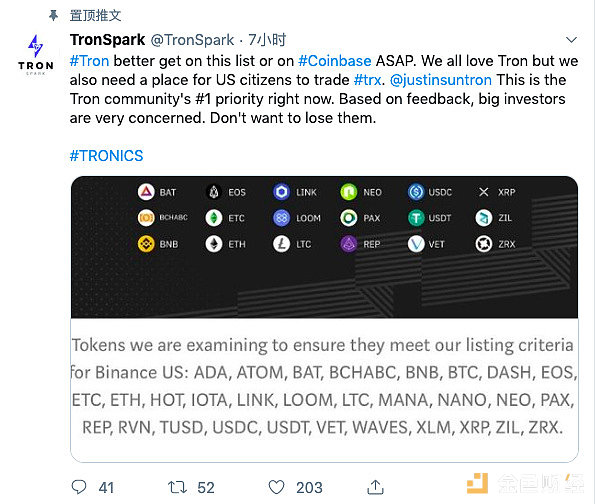The height and width of the screenshot is (504, 595).
Task: Click the TronSpark profile avatar
Action: click(36, 54)
